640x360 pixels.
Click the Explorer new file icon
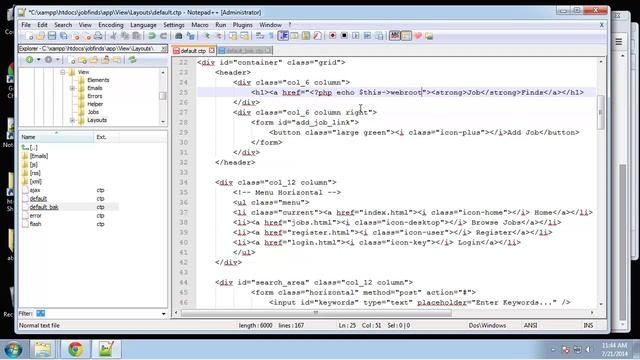click(72, 60)
